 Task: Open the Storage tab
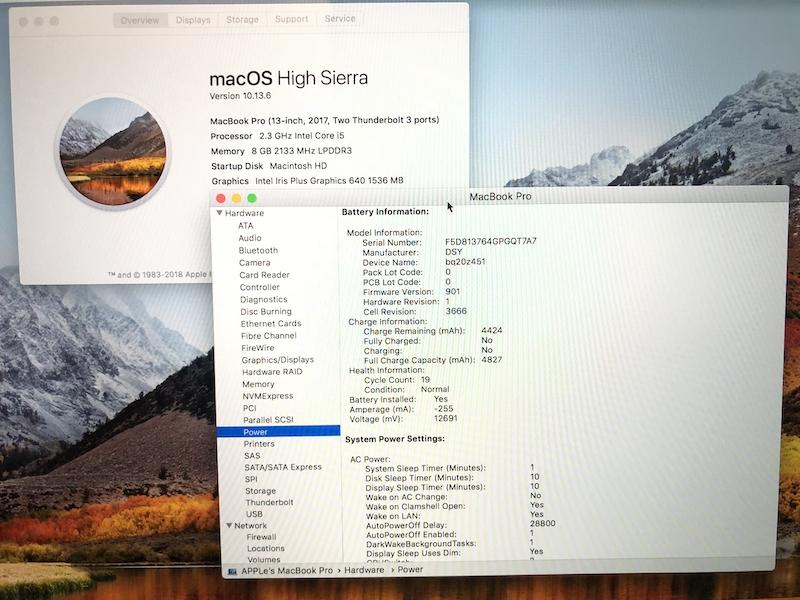coord(241,20)
